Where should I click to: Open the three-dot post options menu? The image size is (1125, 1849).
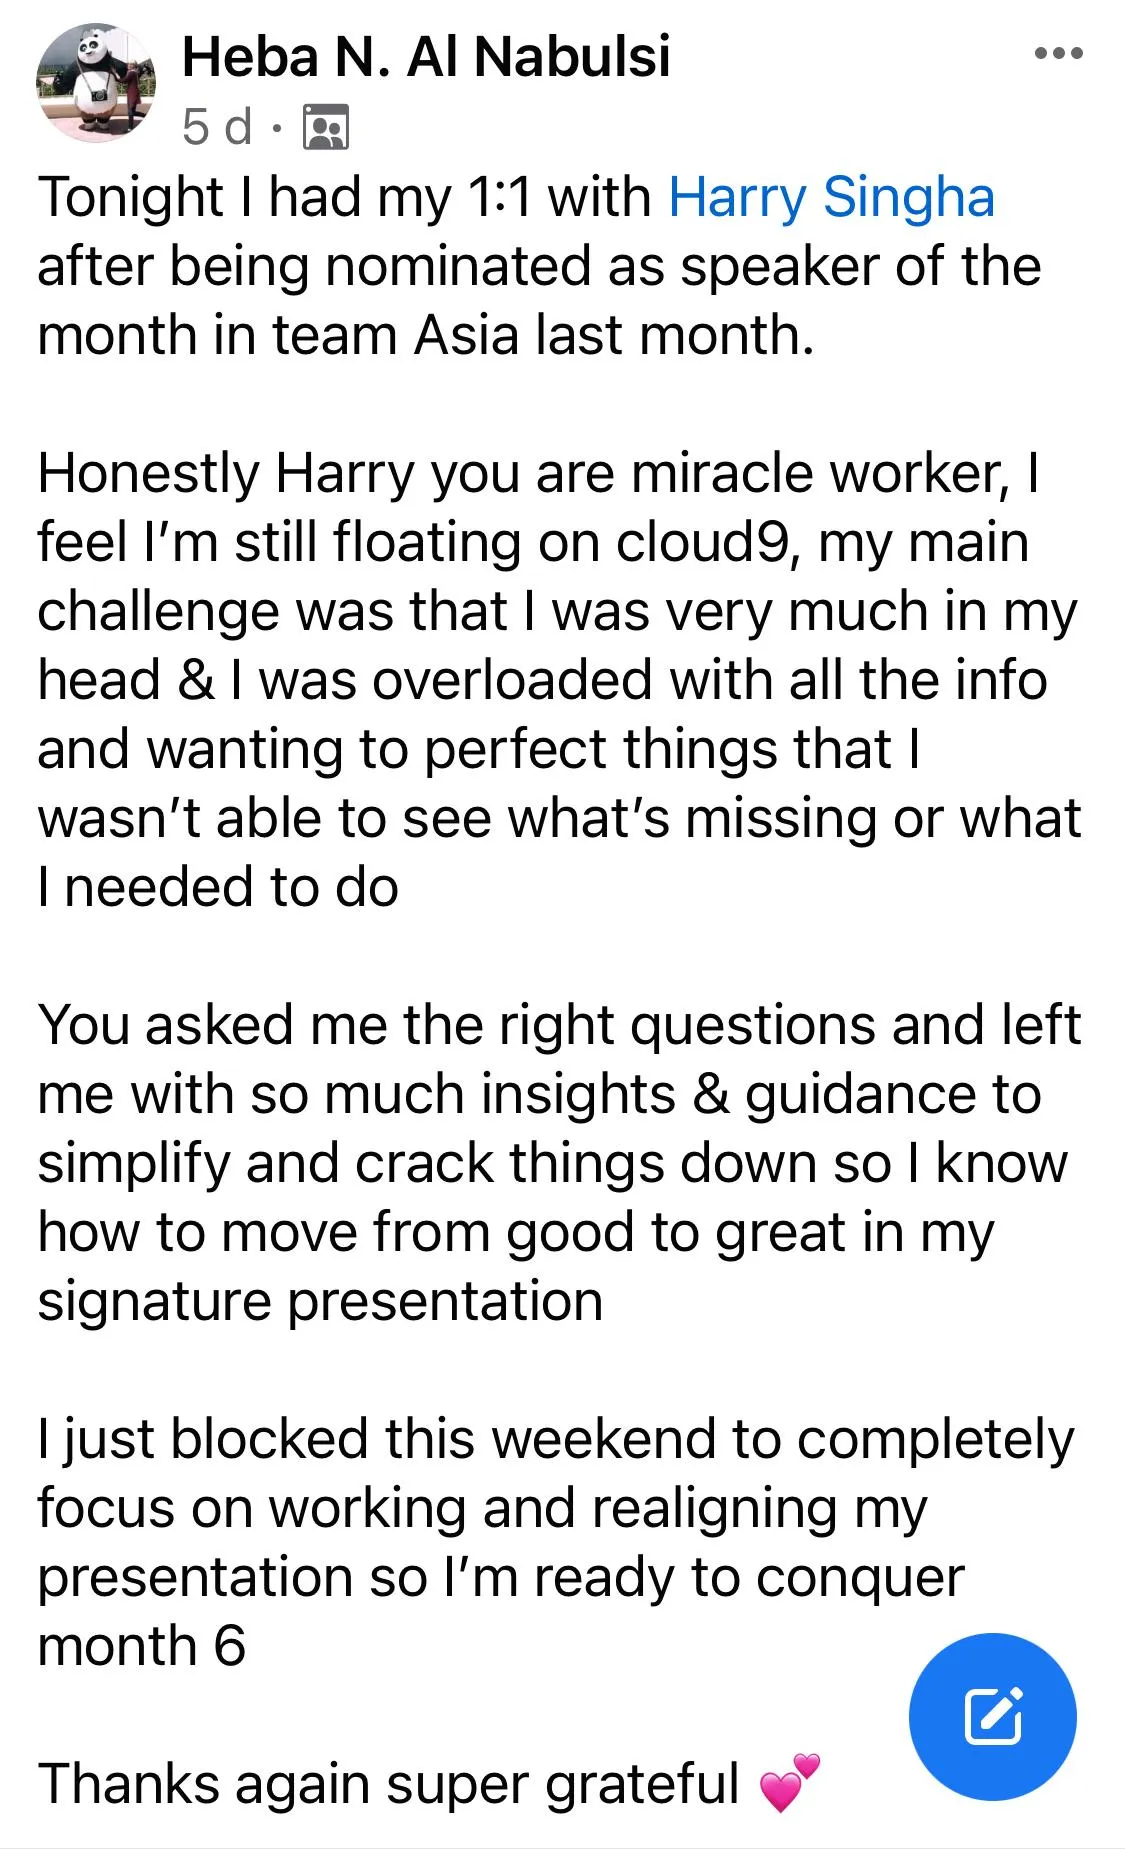[1058, 54]
